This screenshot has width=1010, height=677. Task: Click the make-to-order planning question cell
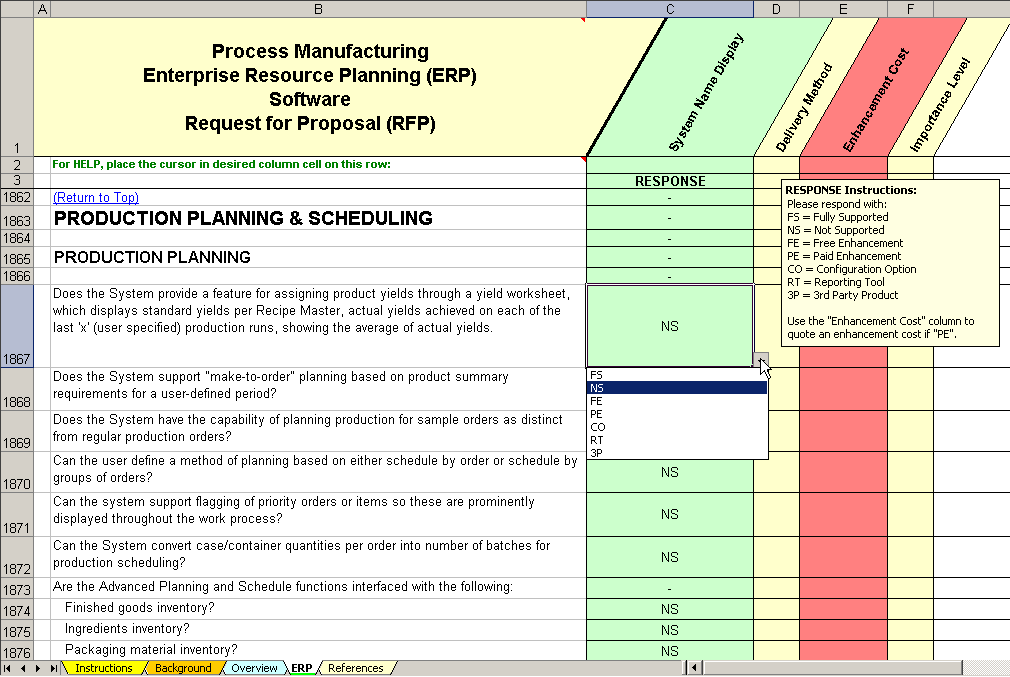(318, 389)
